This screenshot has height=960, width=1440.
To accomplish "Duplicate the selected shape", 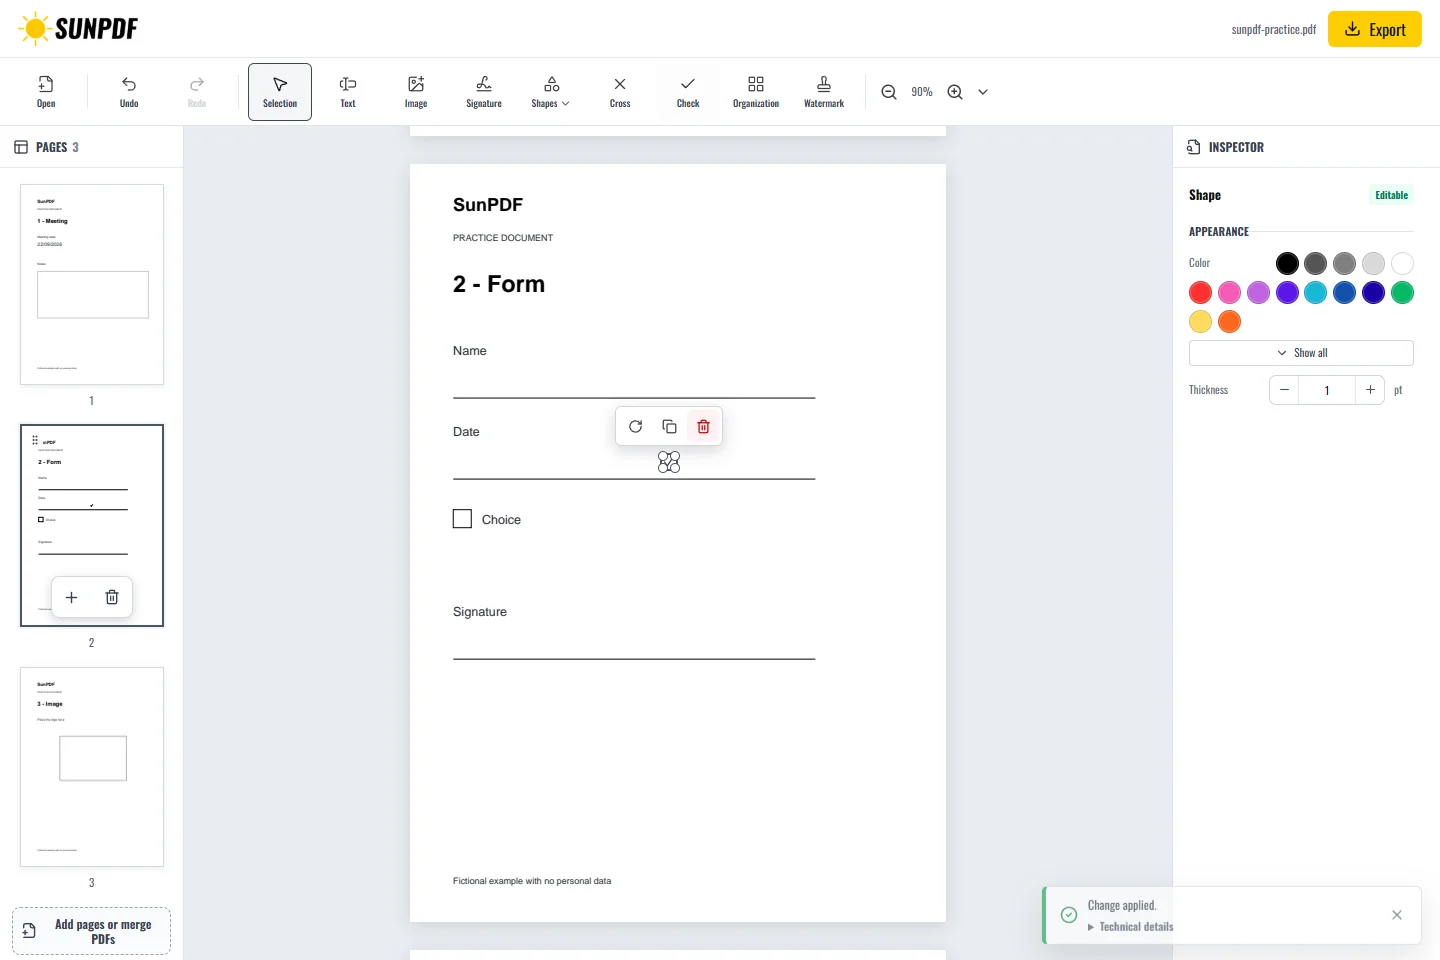I will [x=670, y=427].
